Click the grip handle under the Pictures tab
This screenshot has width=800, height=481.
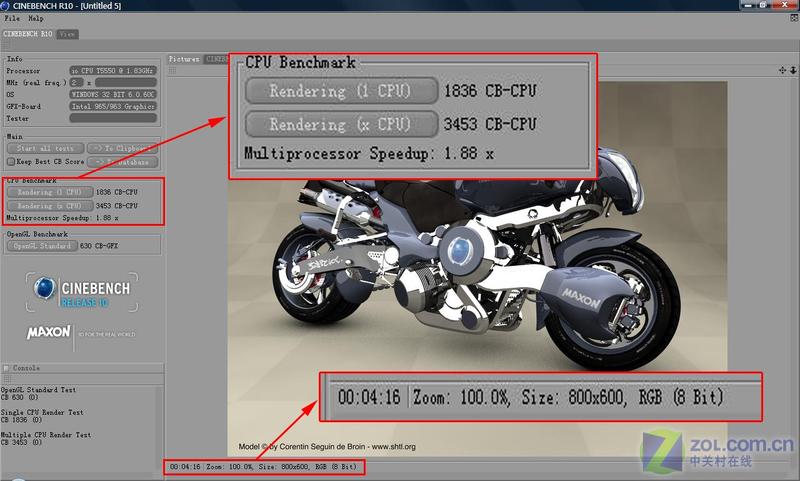point(172,70)
